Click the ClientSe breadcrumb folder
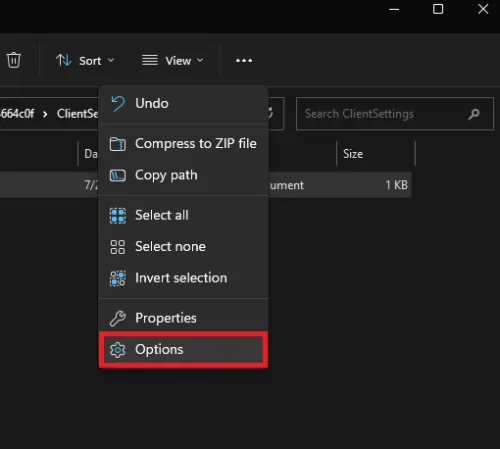This screenshot has width=500, height=449. pyautogui.click(x=78, y=114)
